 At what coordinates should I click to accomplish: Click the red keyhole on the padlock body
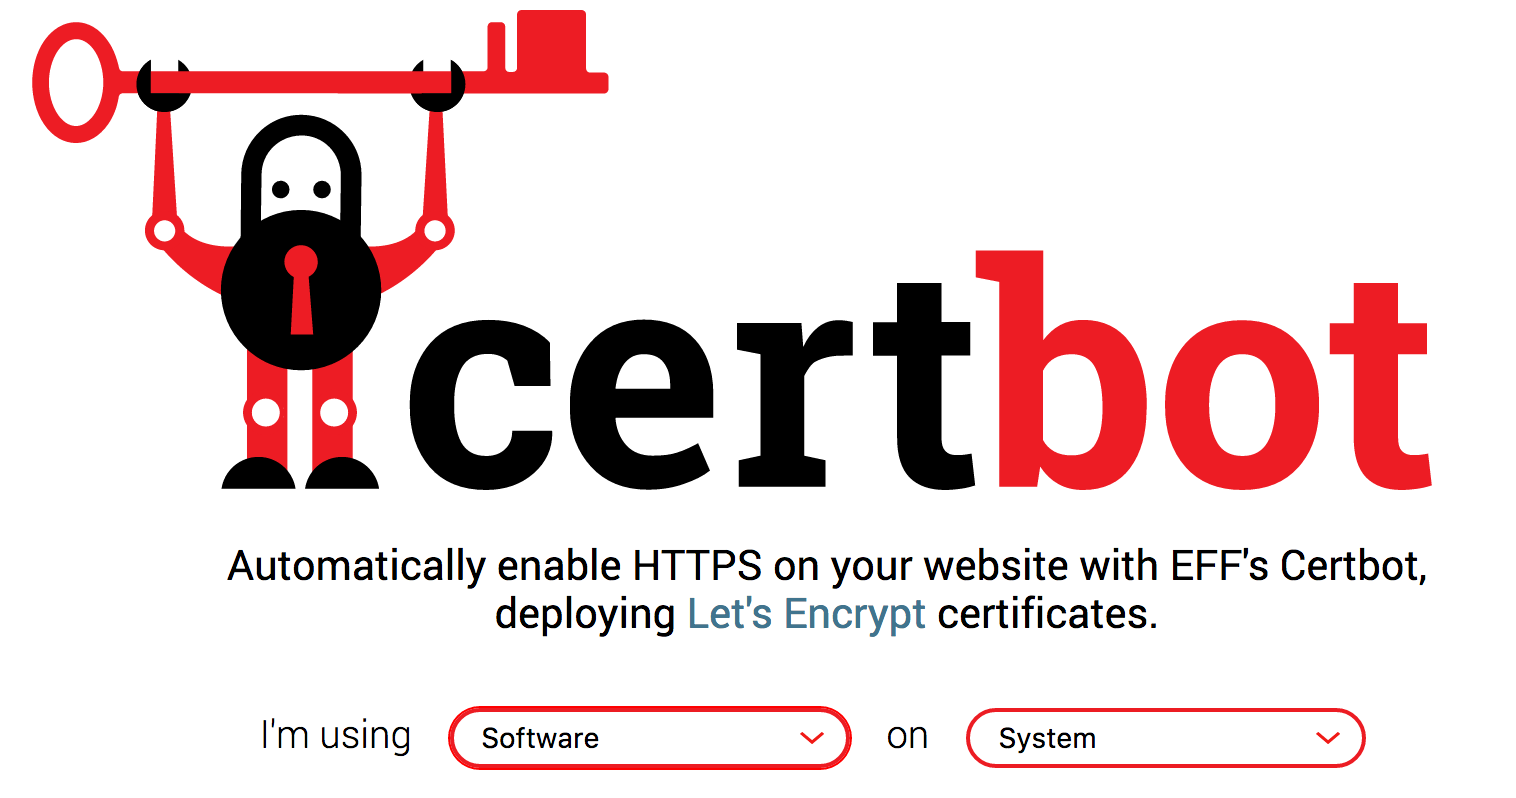click(301, 290)
